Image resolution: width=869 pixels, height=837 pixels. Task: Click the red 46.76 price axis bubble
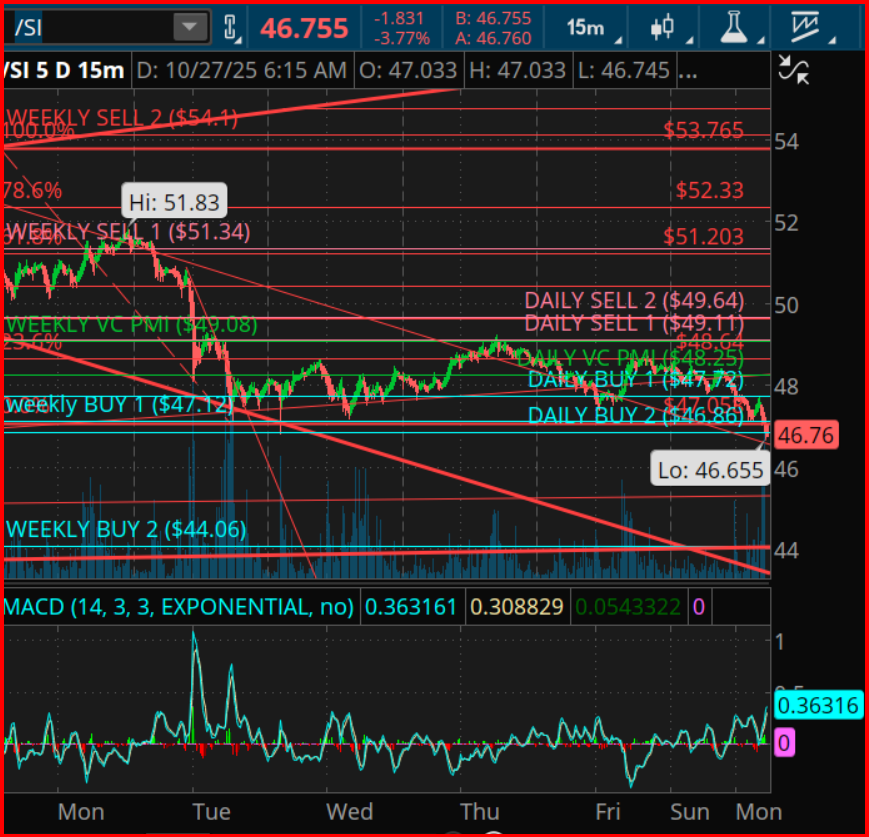(805, 435)
